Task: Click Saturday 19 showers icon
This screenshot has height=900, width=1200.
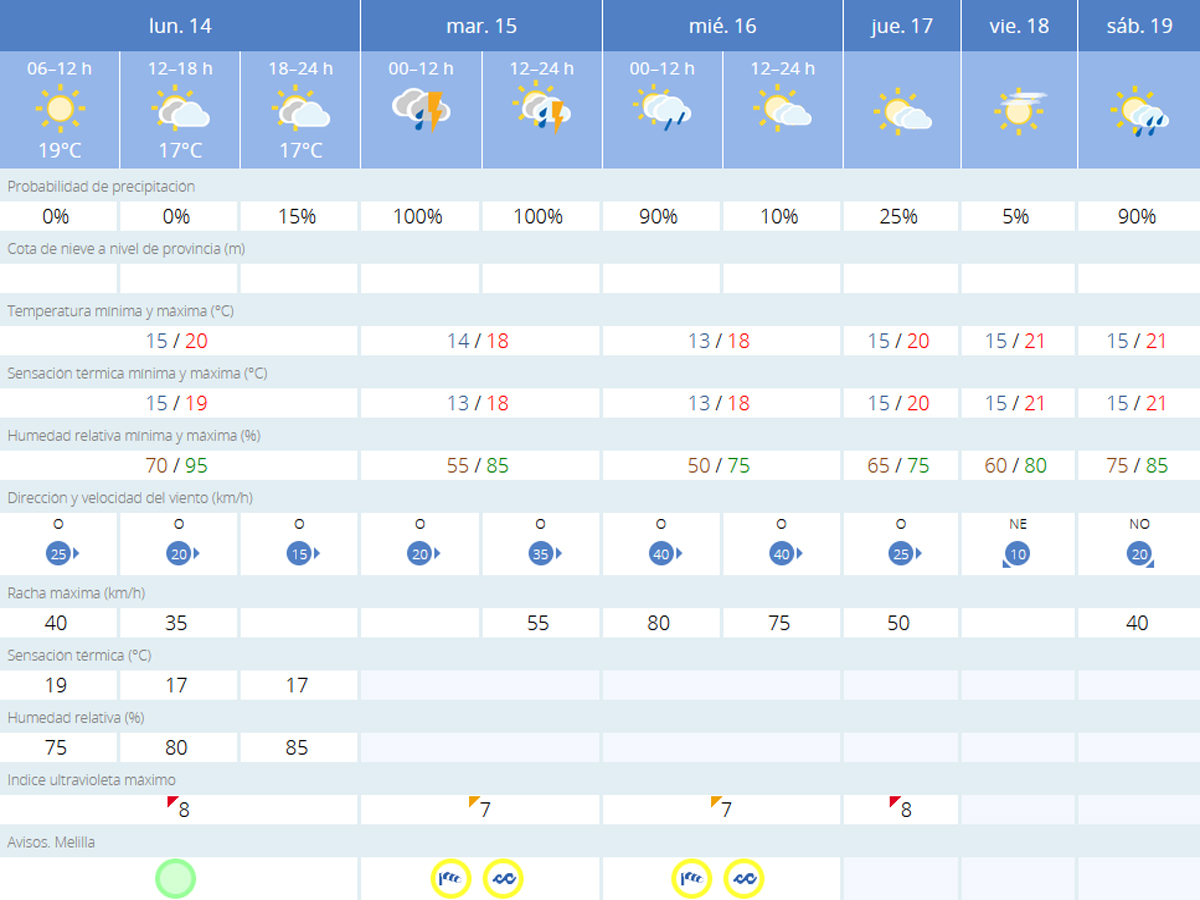Action: [1139, 113]
